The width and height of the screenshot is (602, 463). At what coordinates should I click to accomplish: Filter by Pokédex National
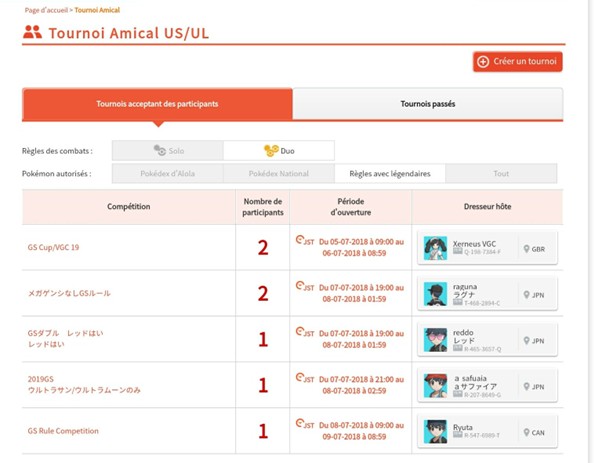click(279, 174)
